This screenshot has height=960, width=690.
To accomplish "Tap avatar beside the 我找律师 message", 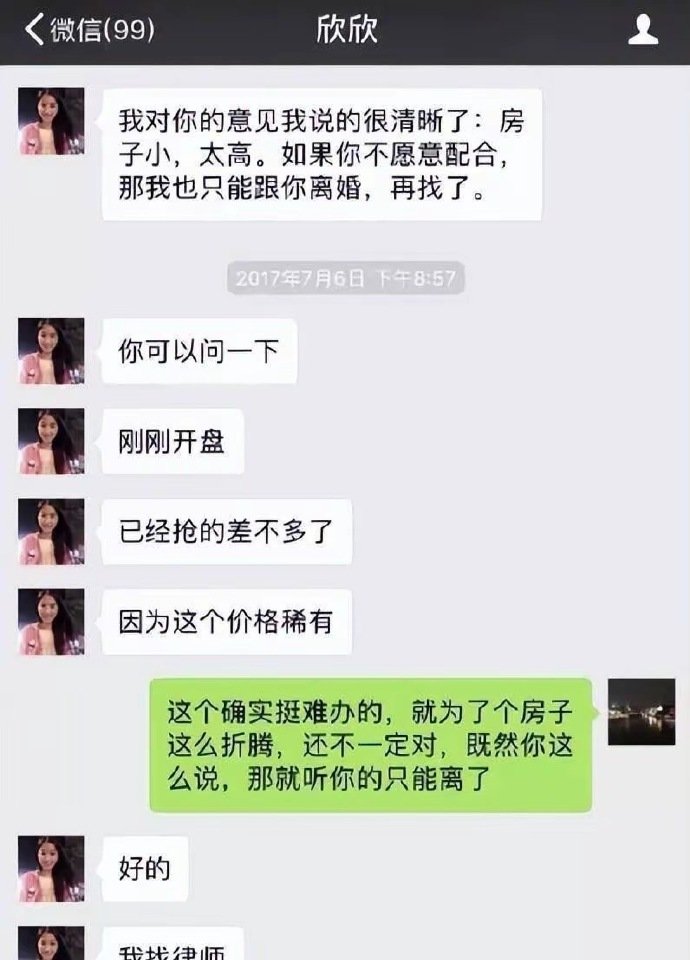I will tap(51, 943).
